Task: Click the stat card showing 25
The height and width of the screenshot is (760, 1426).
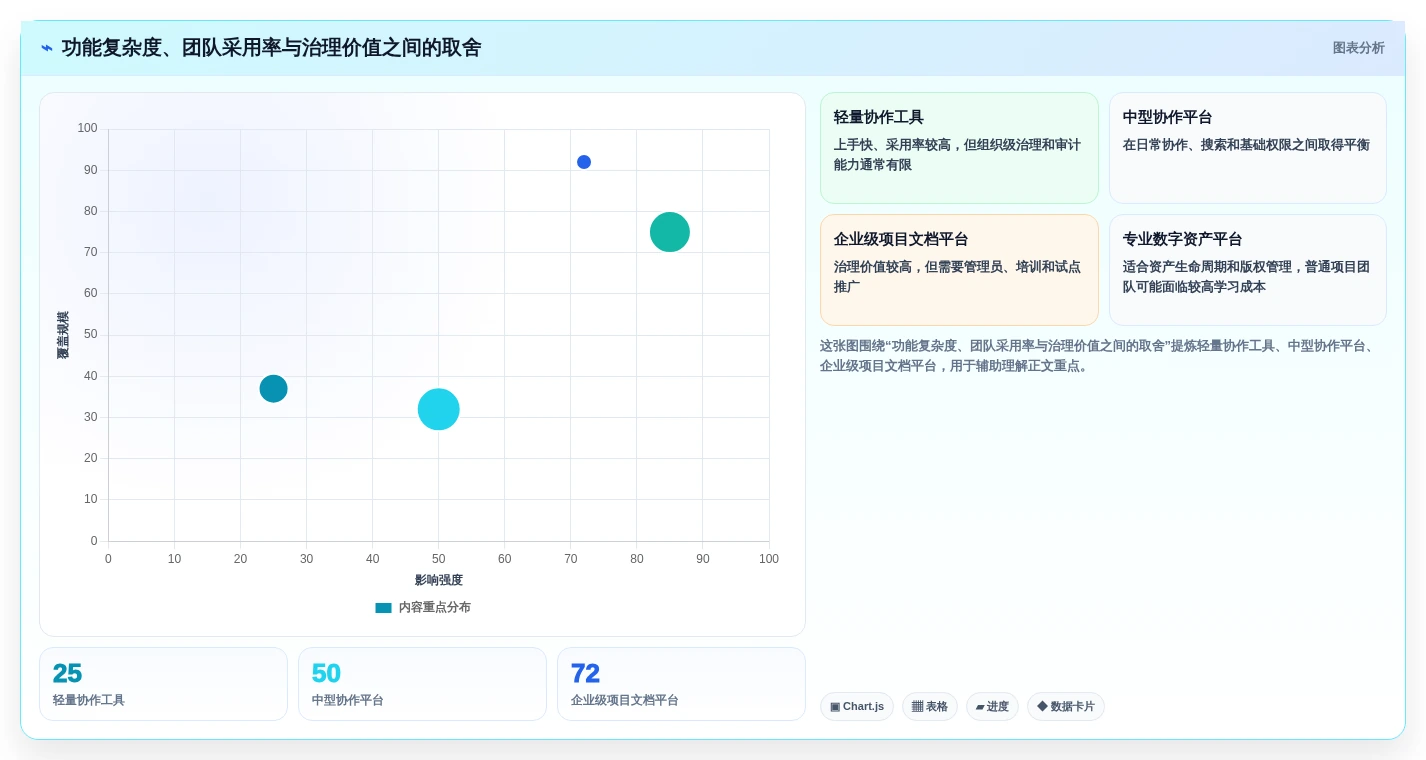Action: point(163,684)
